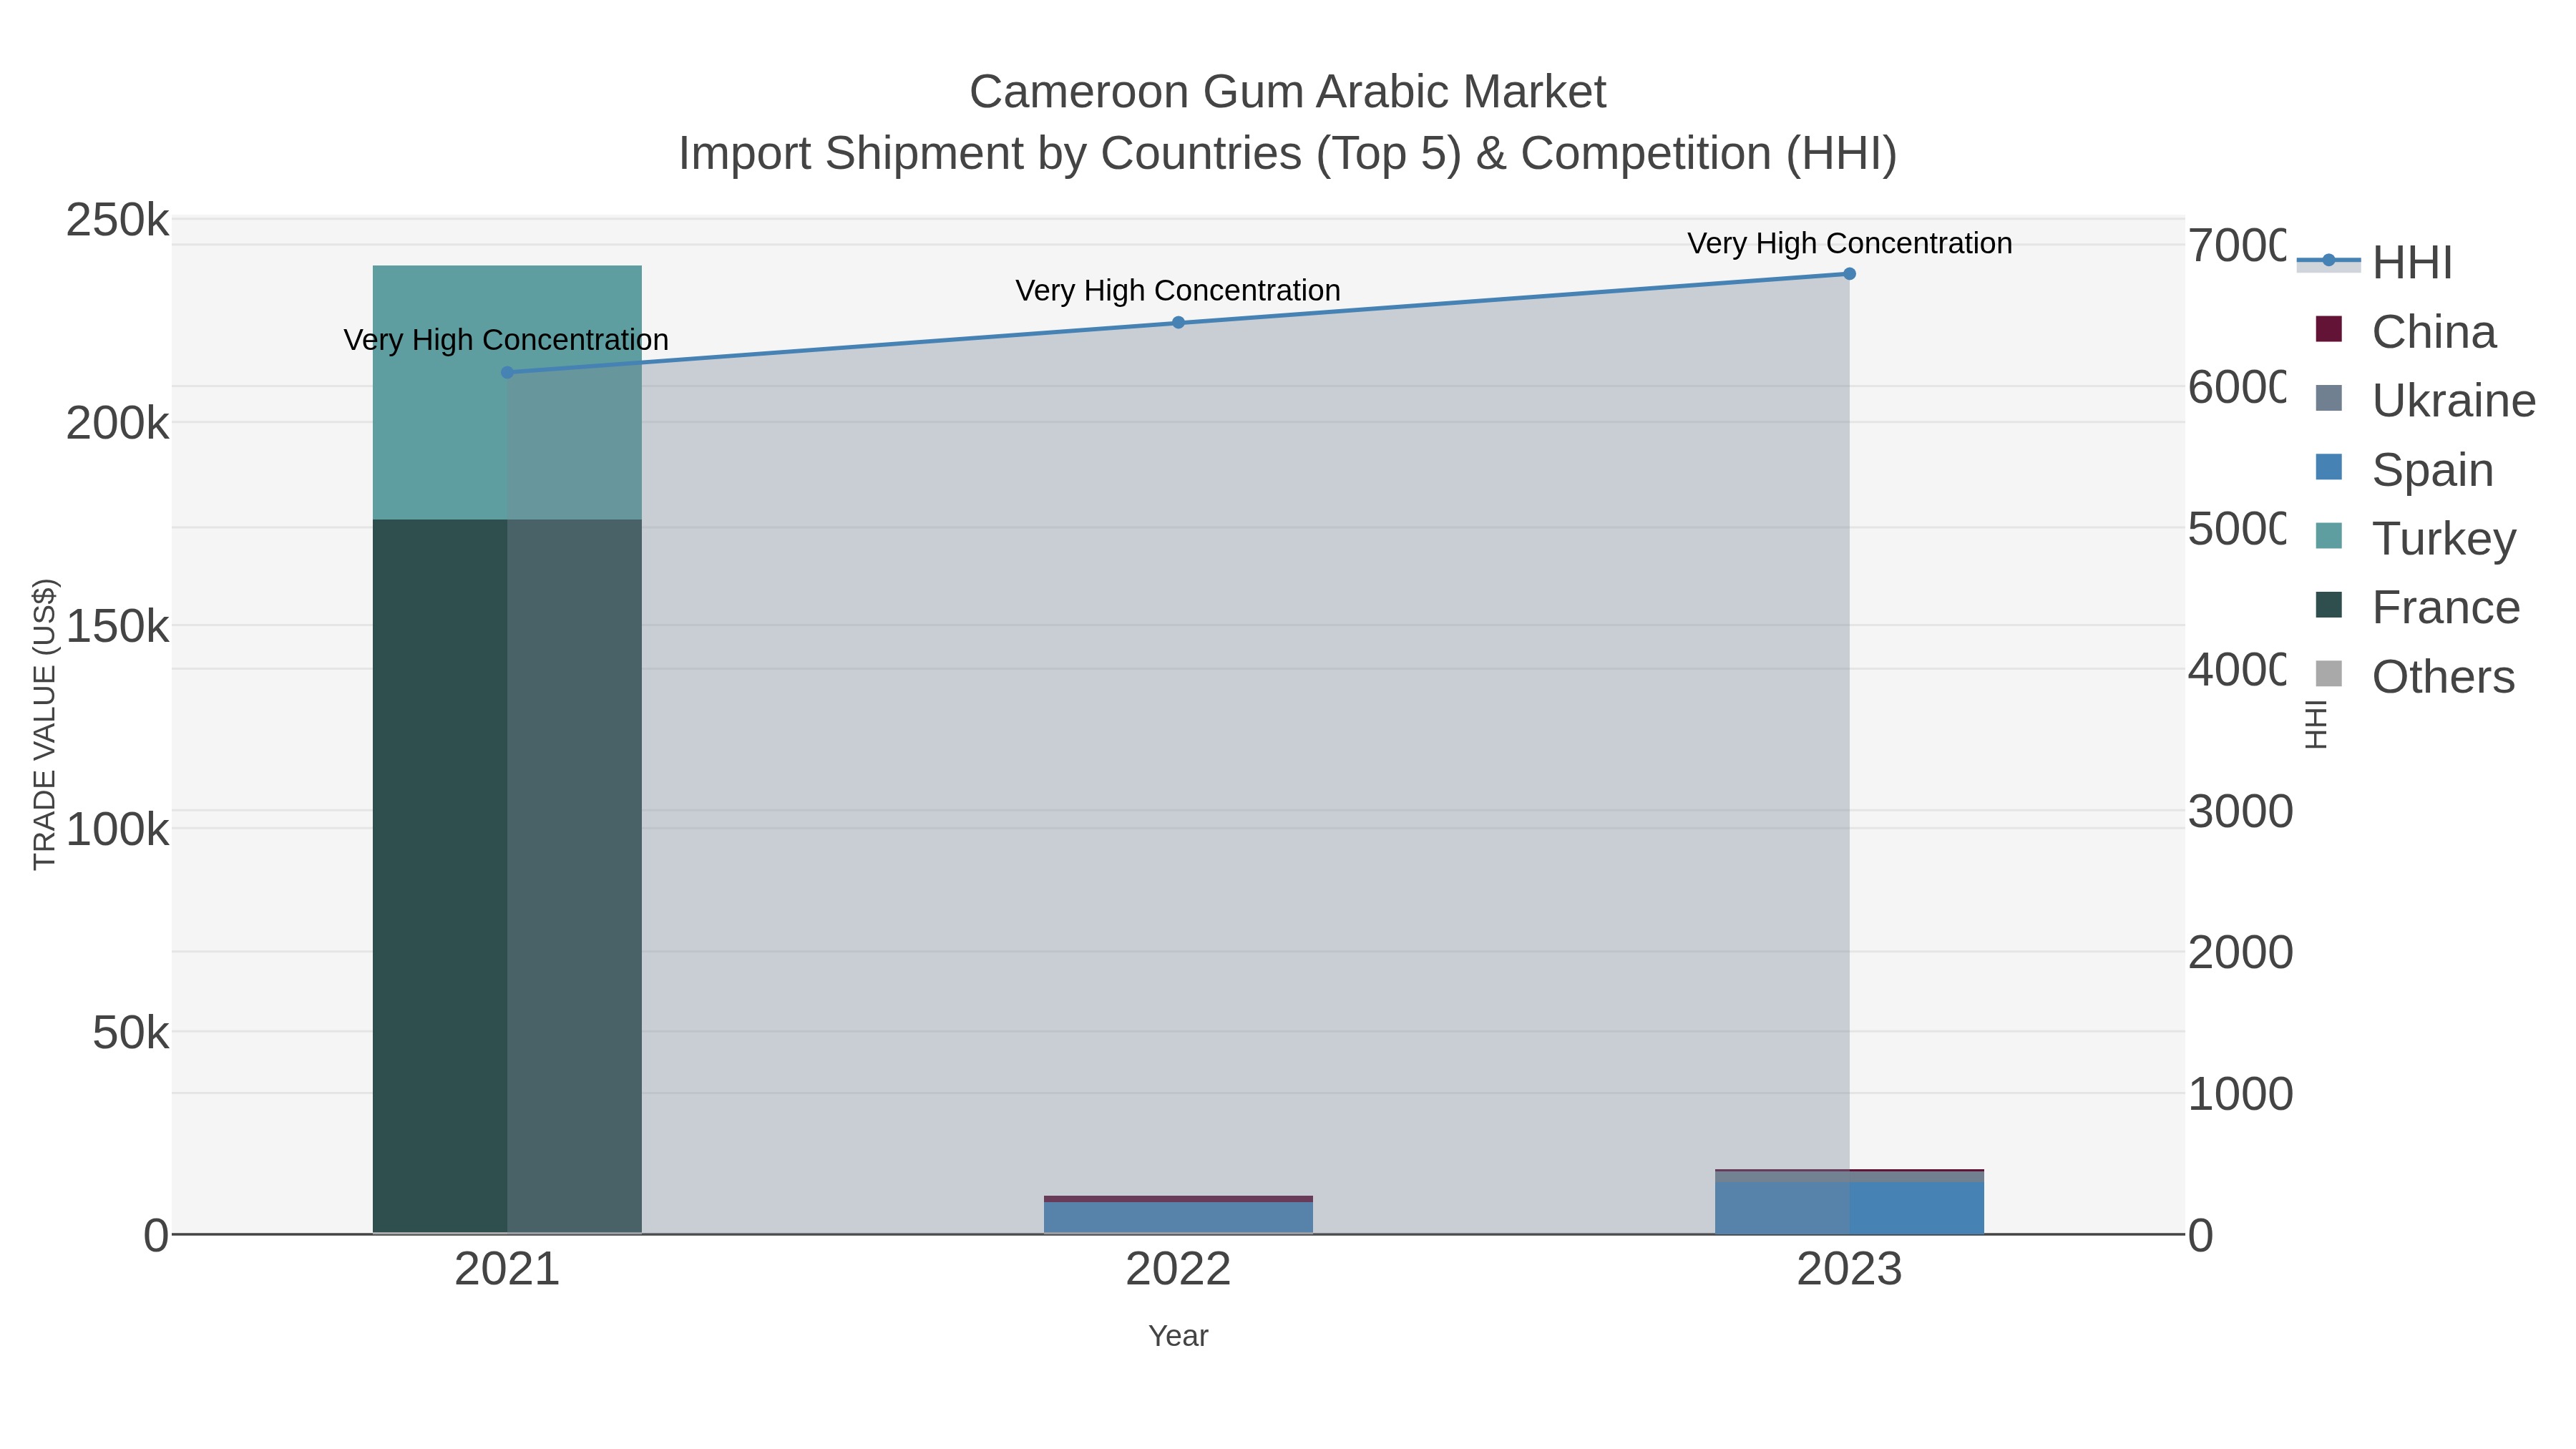Select the Turkey bar segment for 2021

point(507,392)
